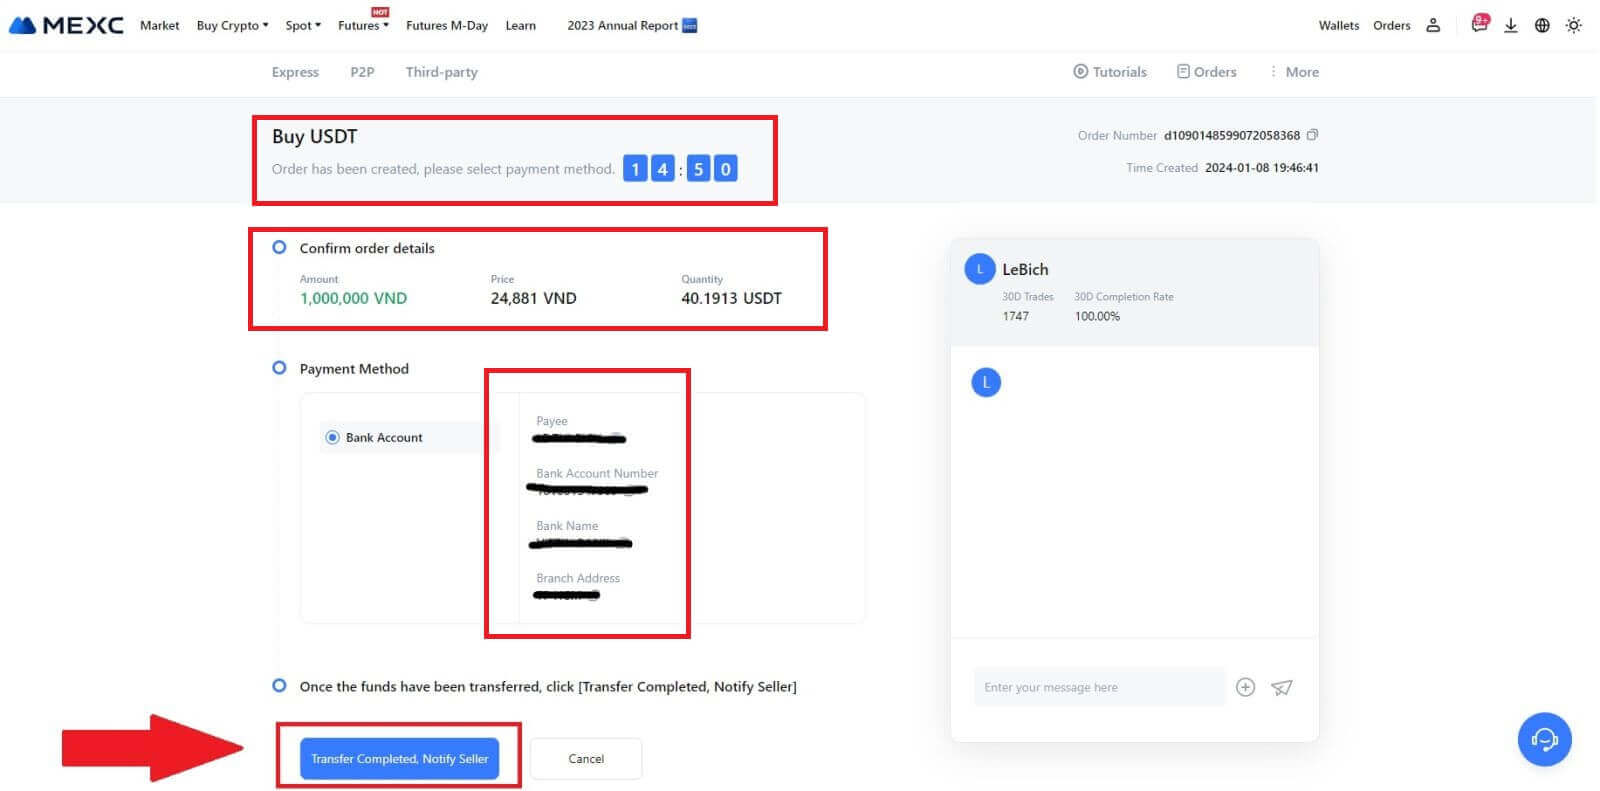Switch to the P2P tab
This screenshot has height=791, width=1600.
point(362,72)
